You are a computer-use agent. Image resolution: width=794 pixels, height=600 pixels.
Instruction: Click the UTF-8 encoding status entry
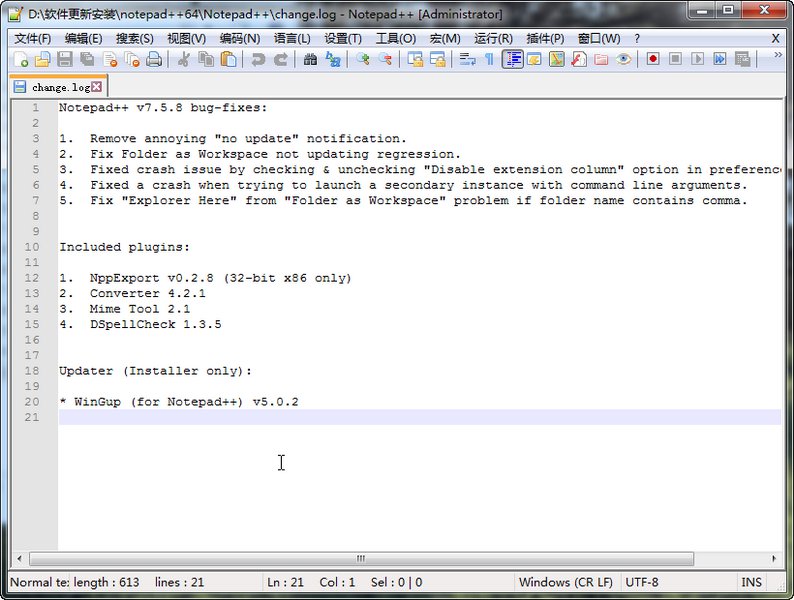[642, 582]
